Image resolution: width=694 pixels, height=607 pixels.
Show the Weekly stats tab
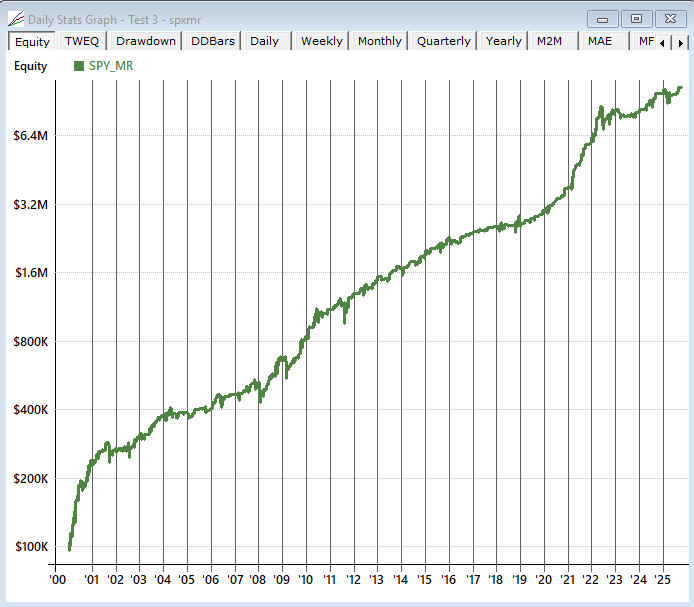point(322,41)
